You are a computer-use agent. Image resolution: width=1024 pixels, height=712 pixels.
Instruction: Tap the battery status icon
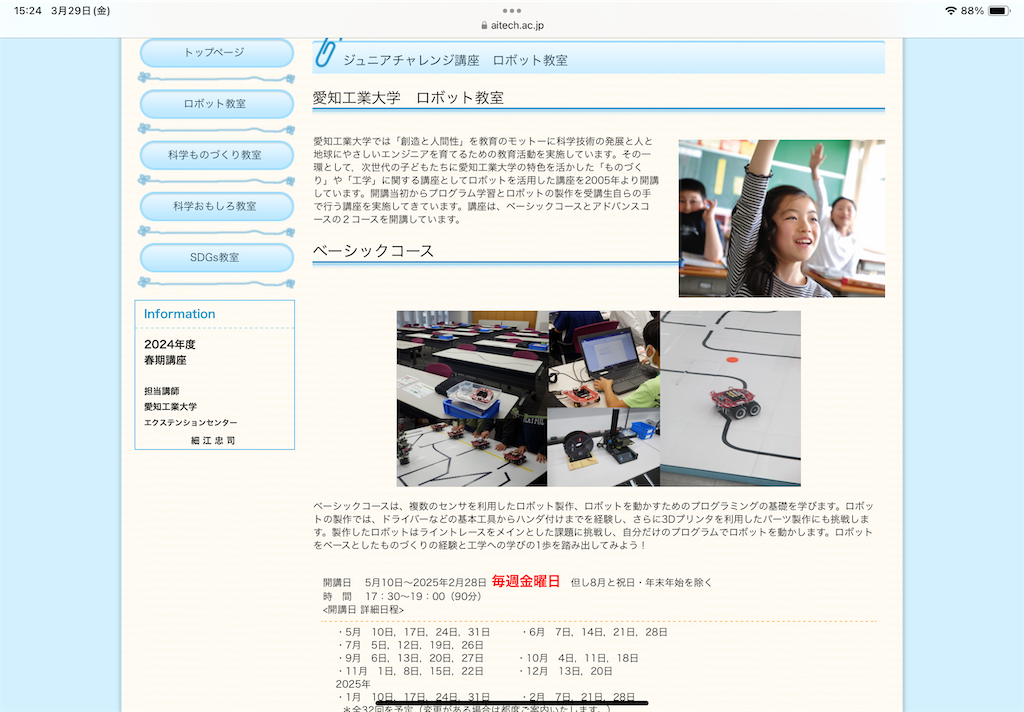pos(999,10)
